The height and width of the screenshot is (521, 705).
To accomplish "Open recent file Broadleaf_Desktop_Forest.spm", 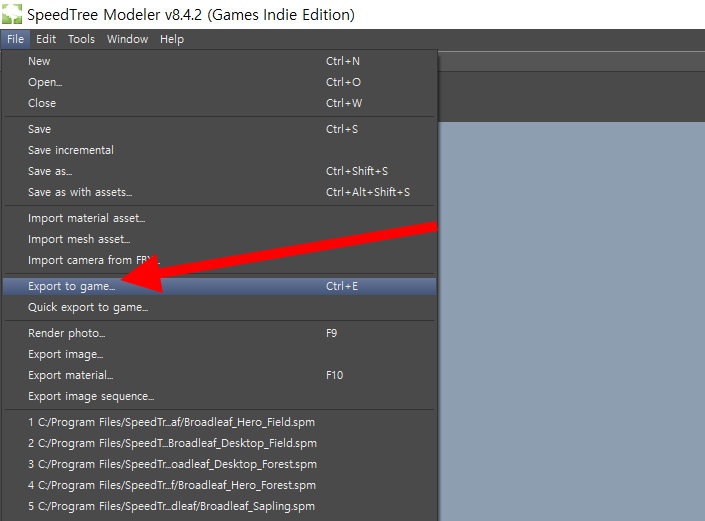I will pyautogui.click(x=219, y=464).
